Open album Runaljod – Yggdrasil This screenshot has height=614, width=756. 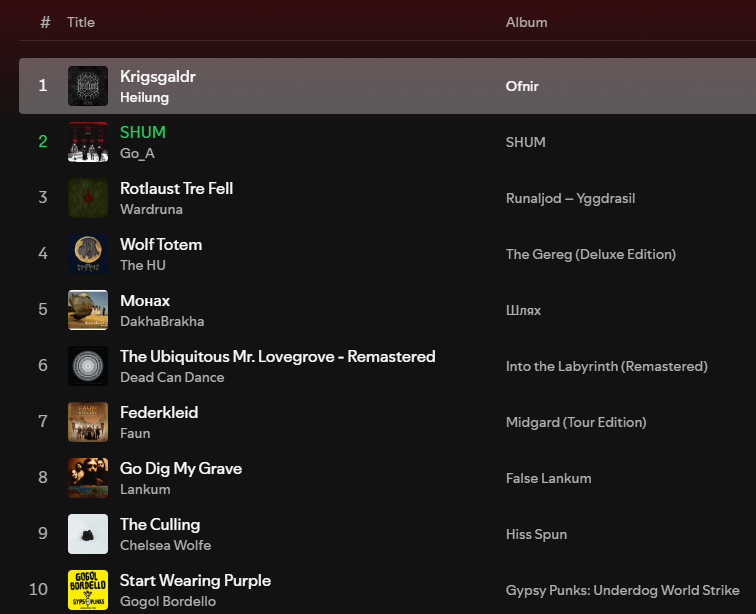[570, 198]
